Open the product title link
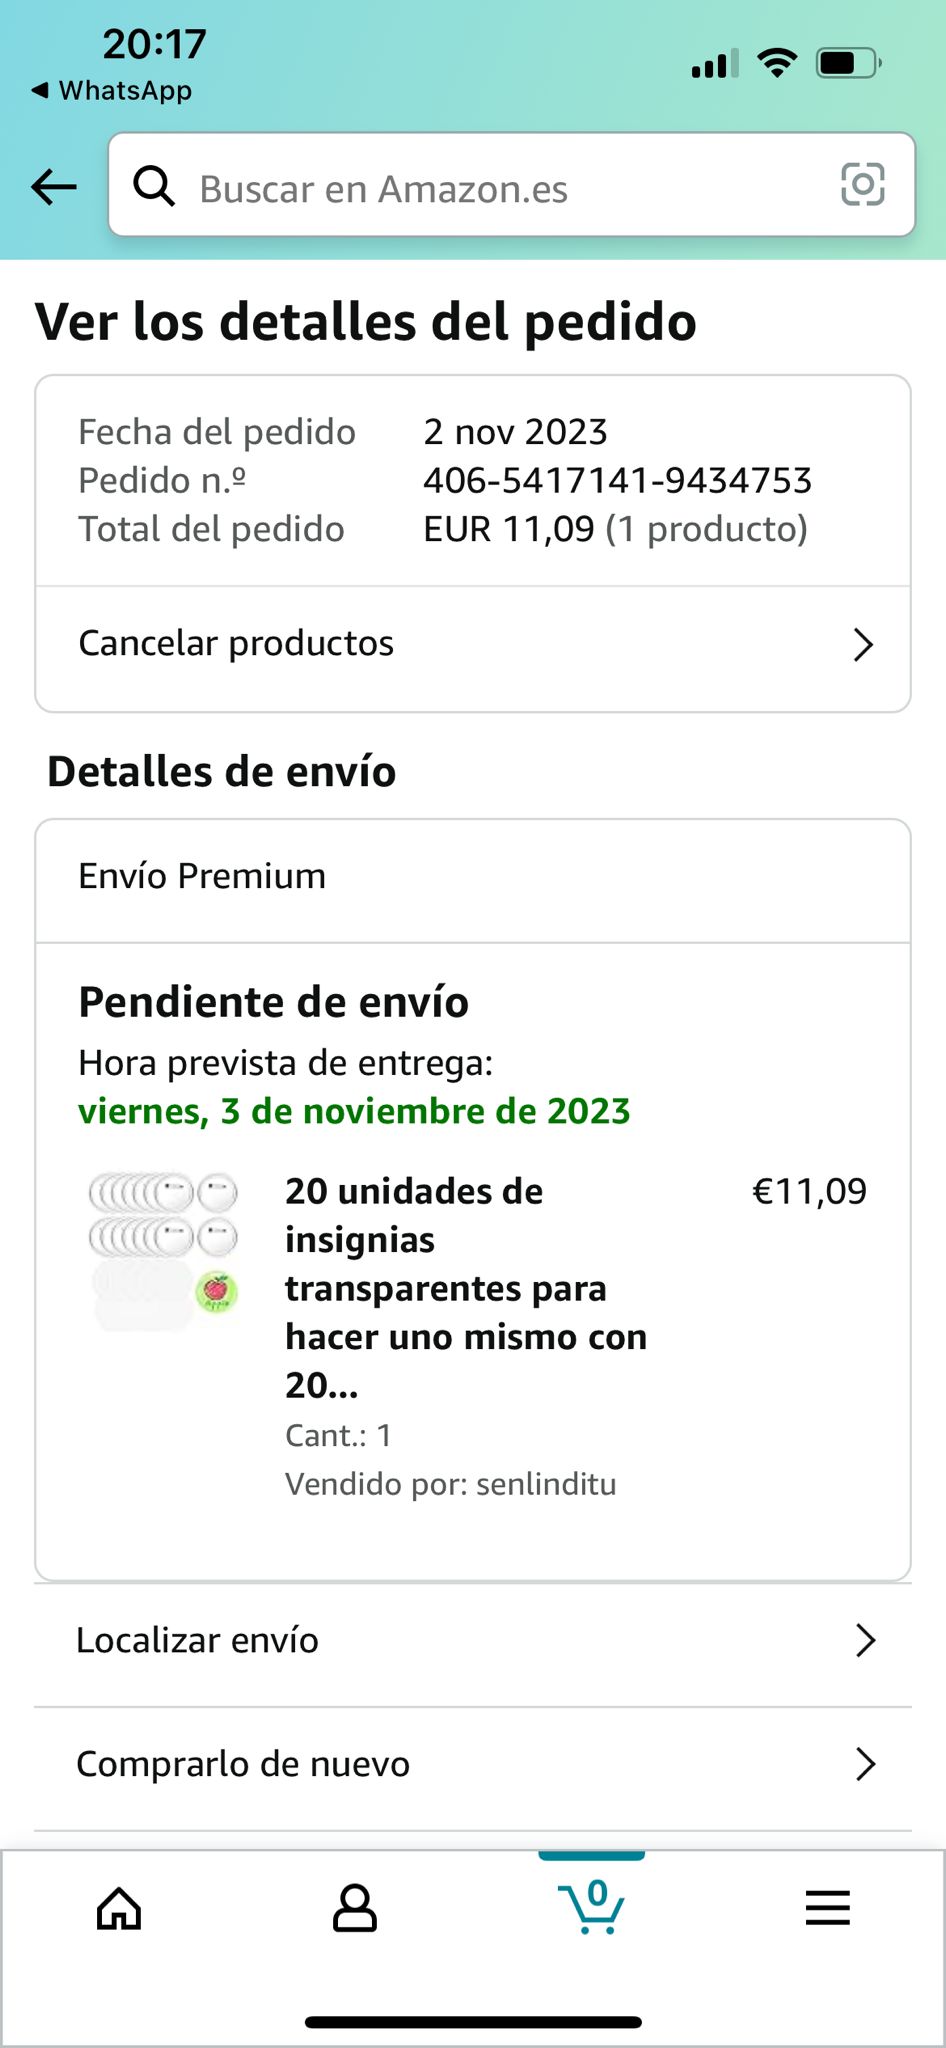Image resolution: width=946 pixels, height=2048 pixels. (465, 1288)
